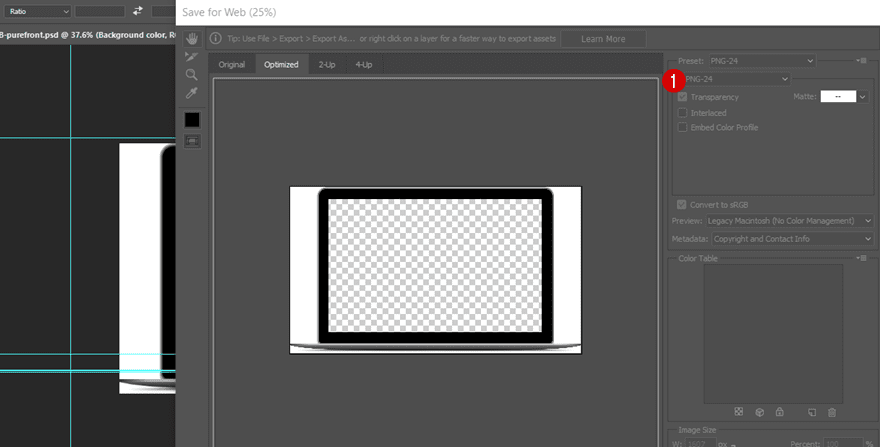Click the image width input field
The height and width of the screenshot is (447, 880).
tap(700, 444)
